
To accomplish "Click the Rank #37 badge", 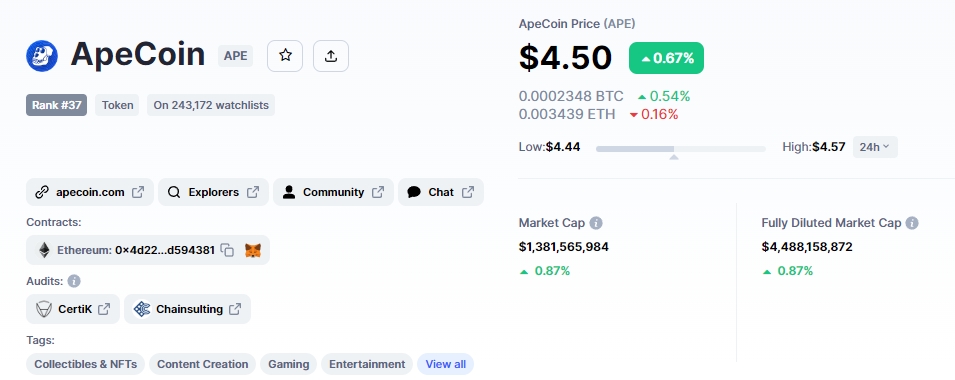I will click(57, 105).
